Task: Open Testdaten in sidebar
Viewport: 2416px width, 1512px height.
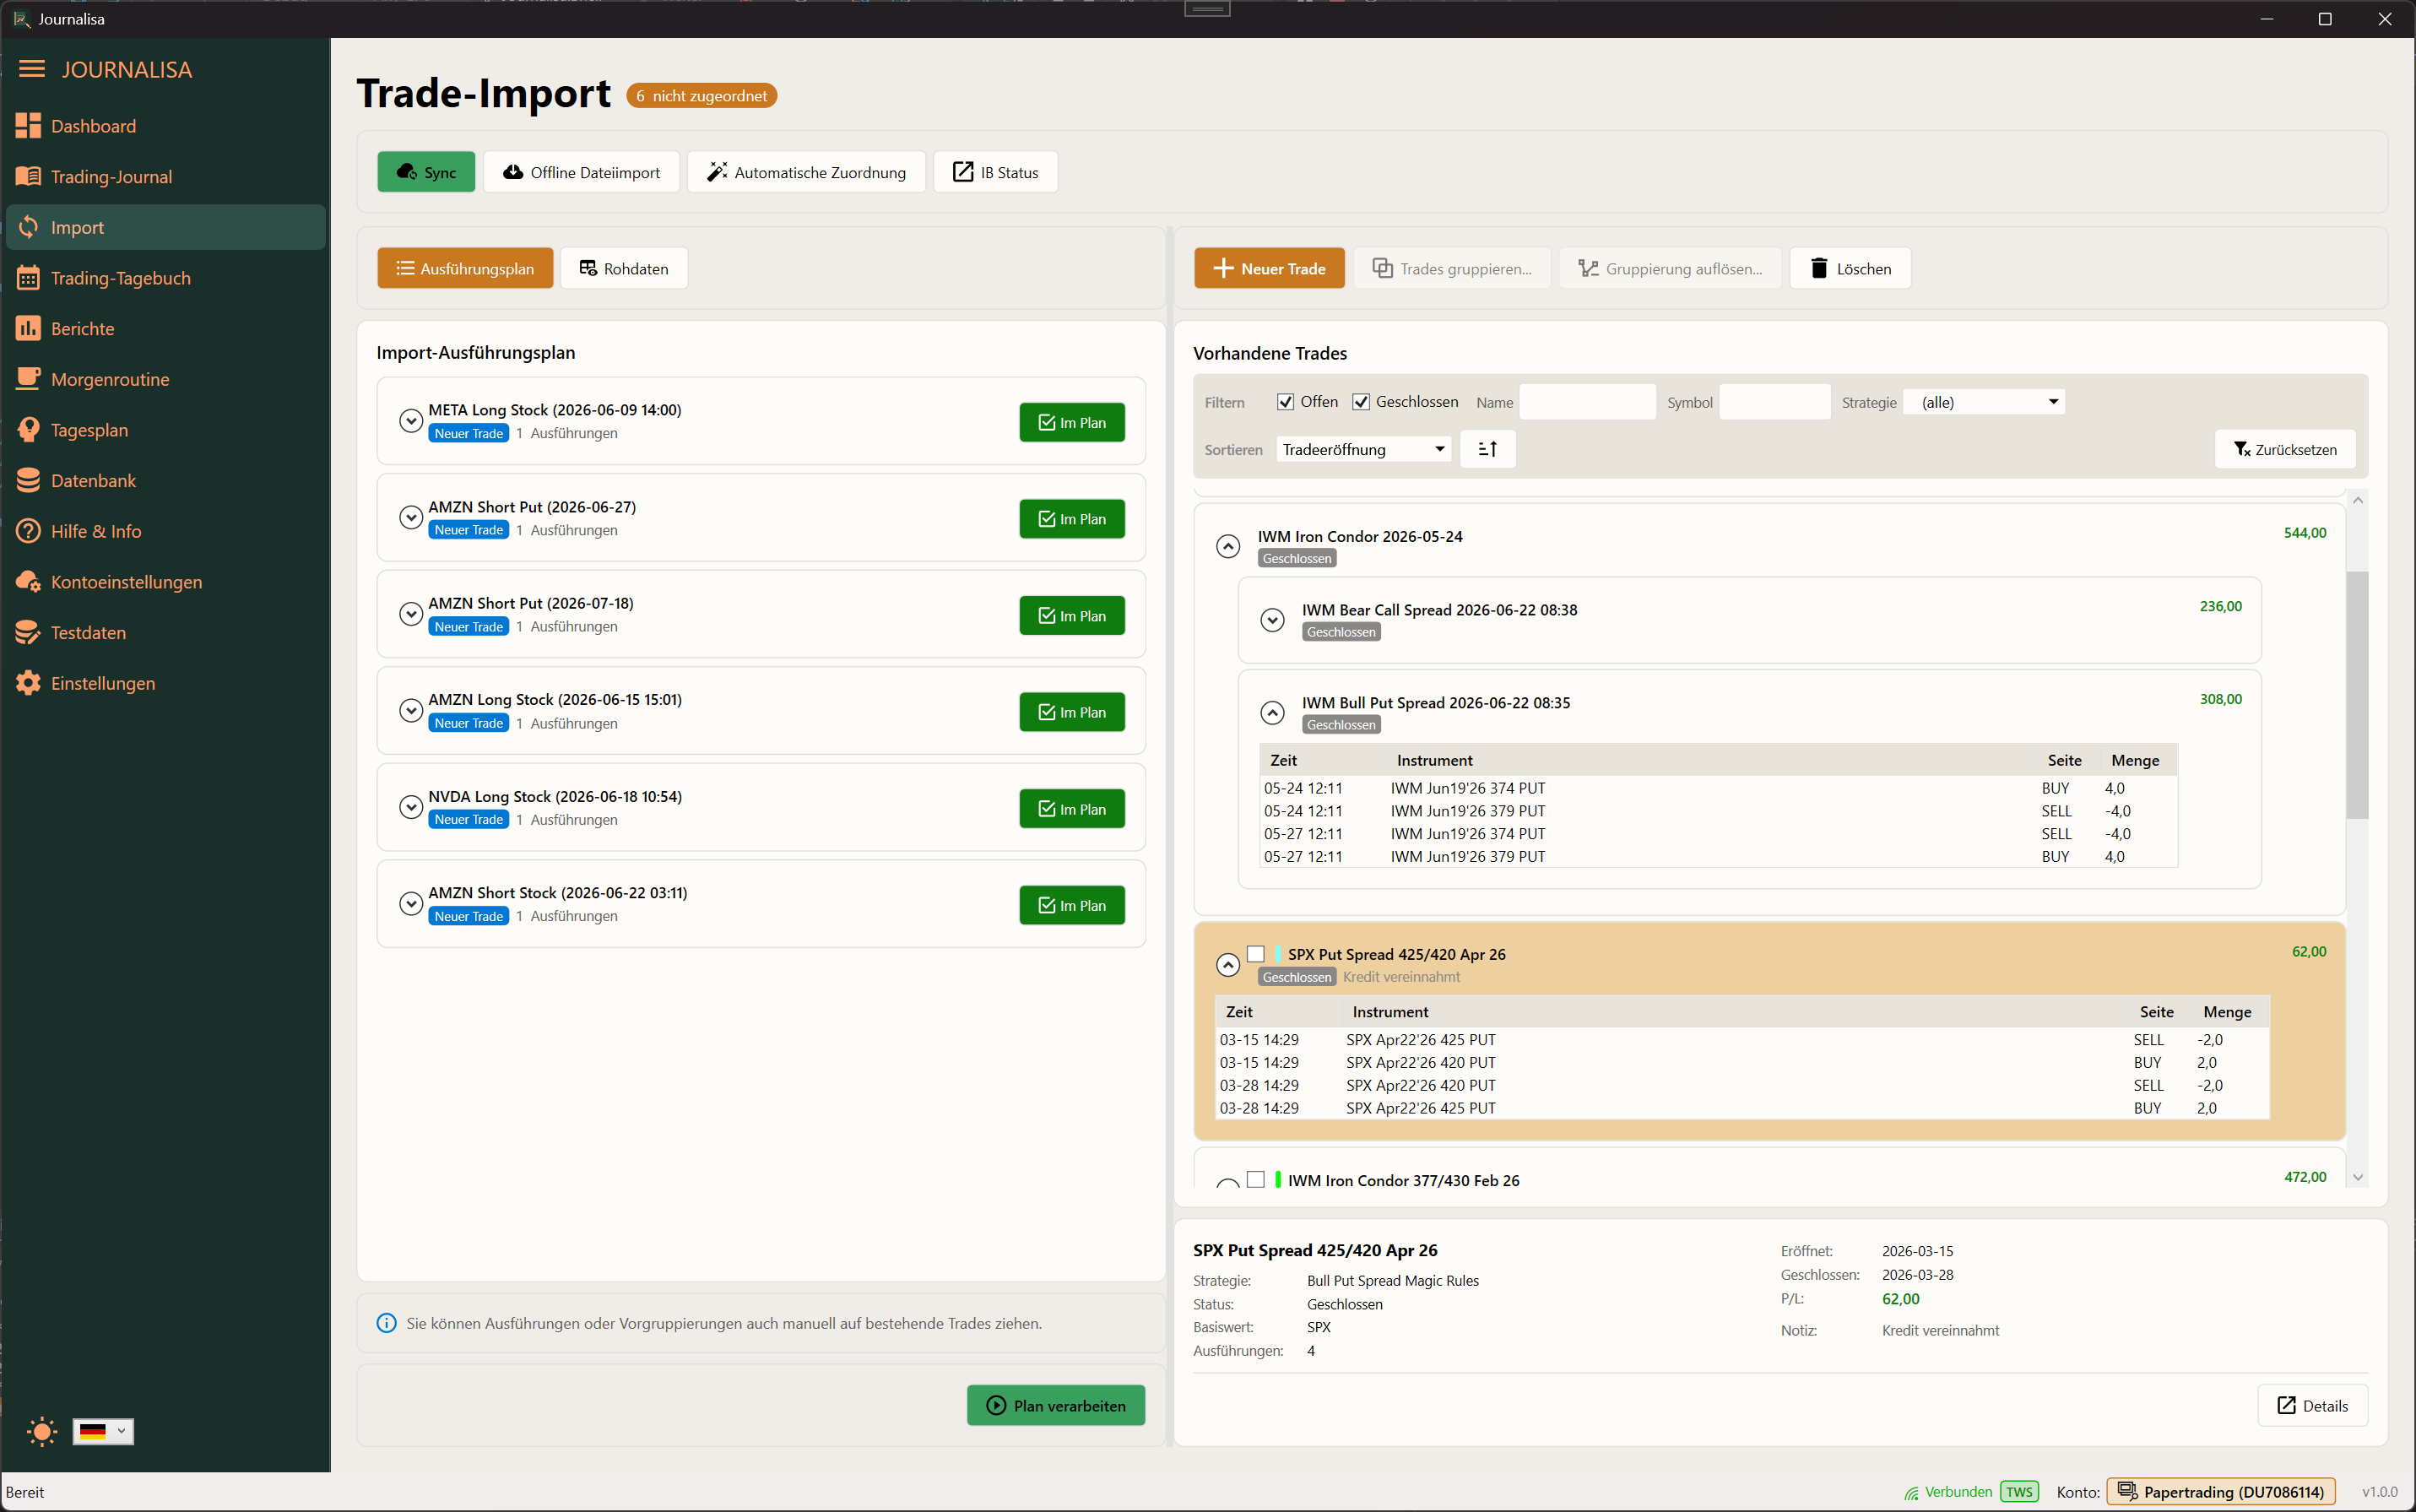Action: (165, 633)
